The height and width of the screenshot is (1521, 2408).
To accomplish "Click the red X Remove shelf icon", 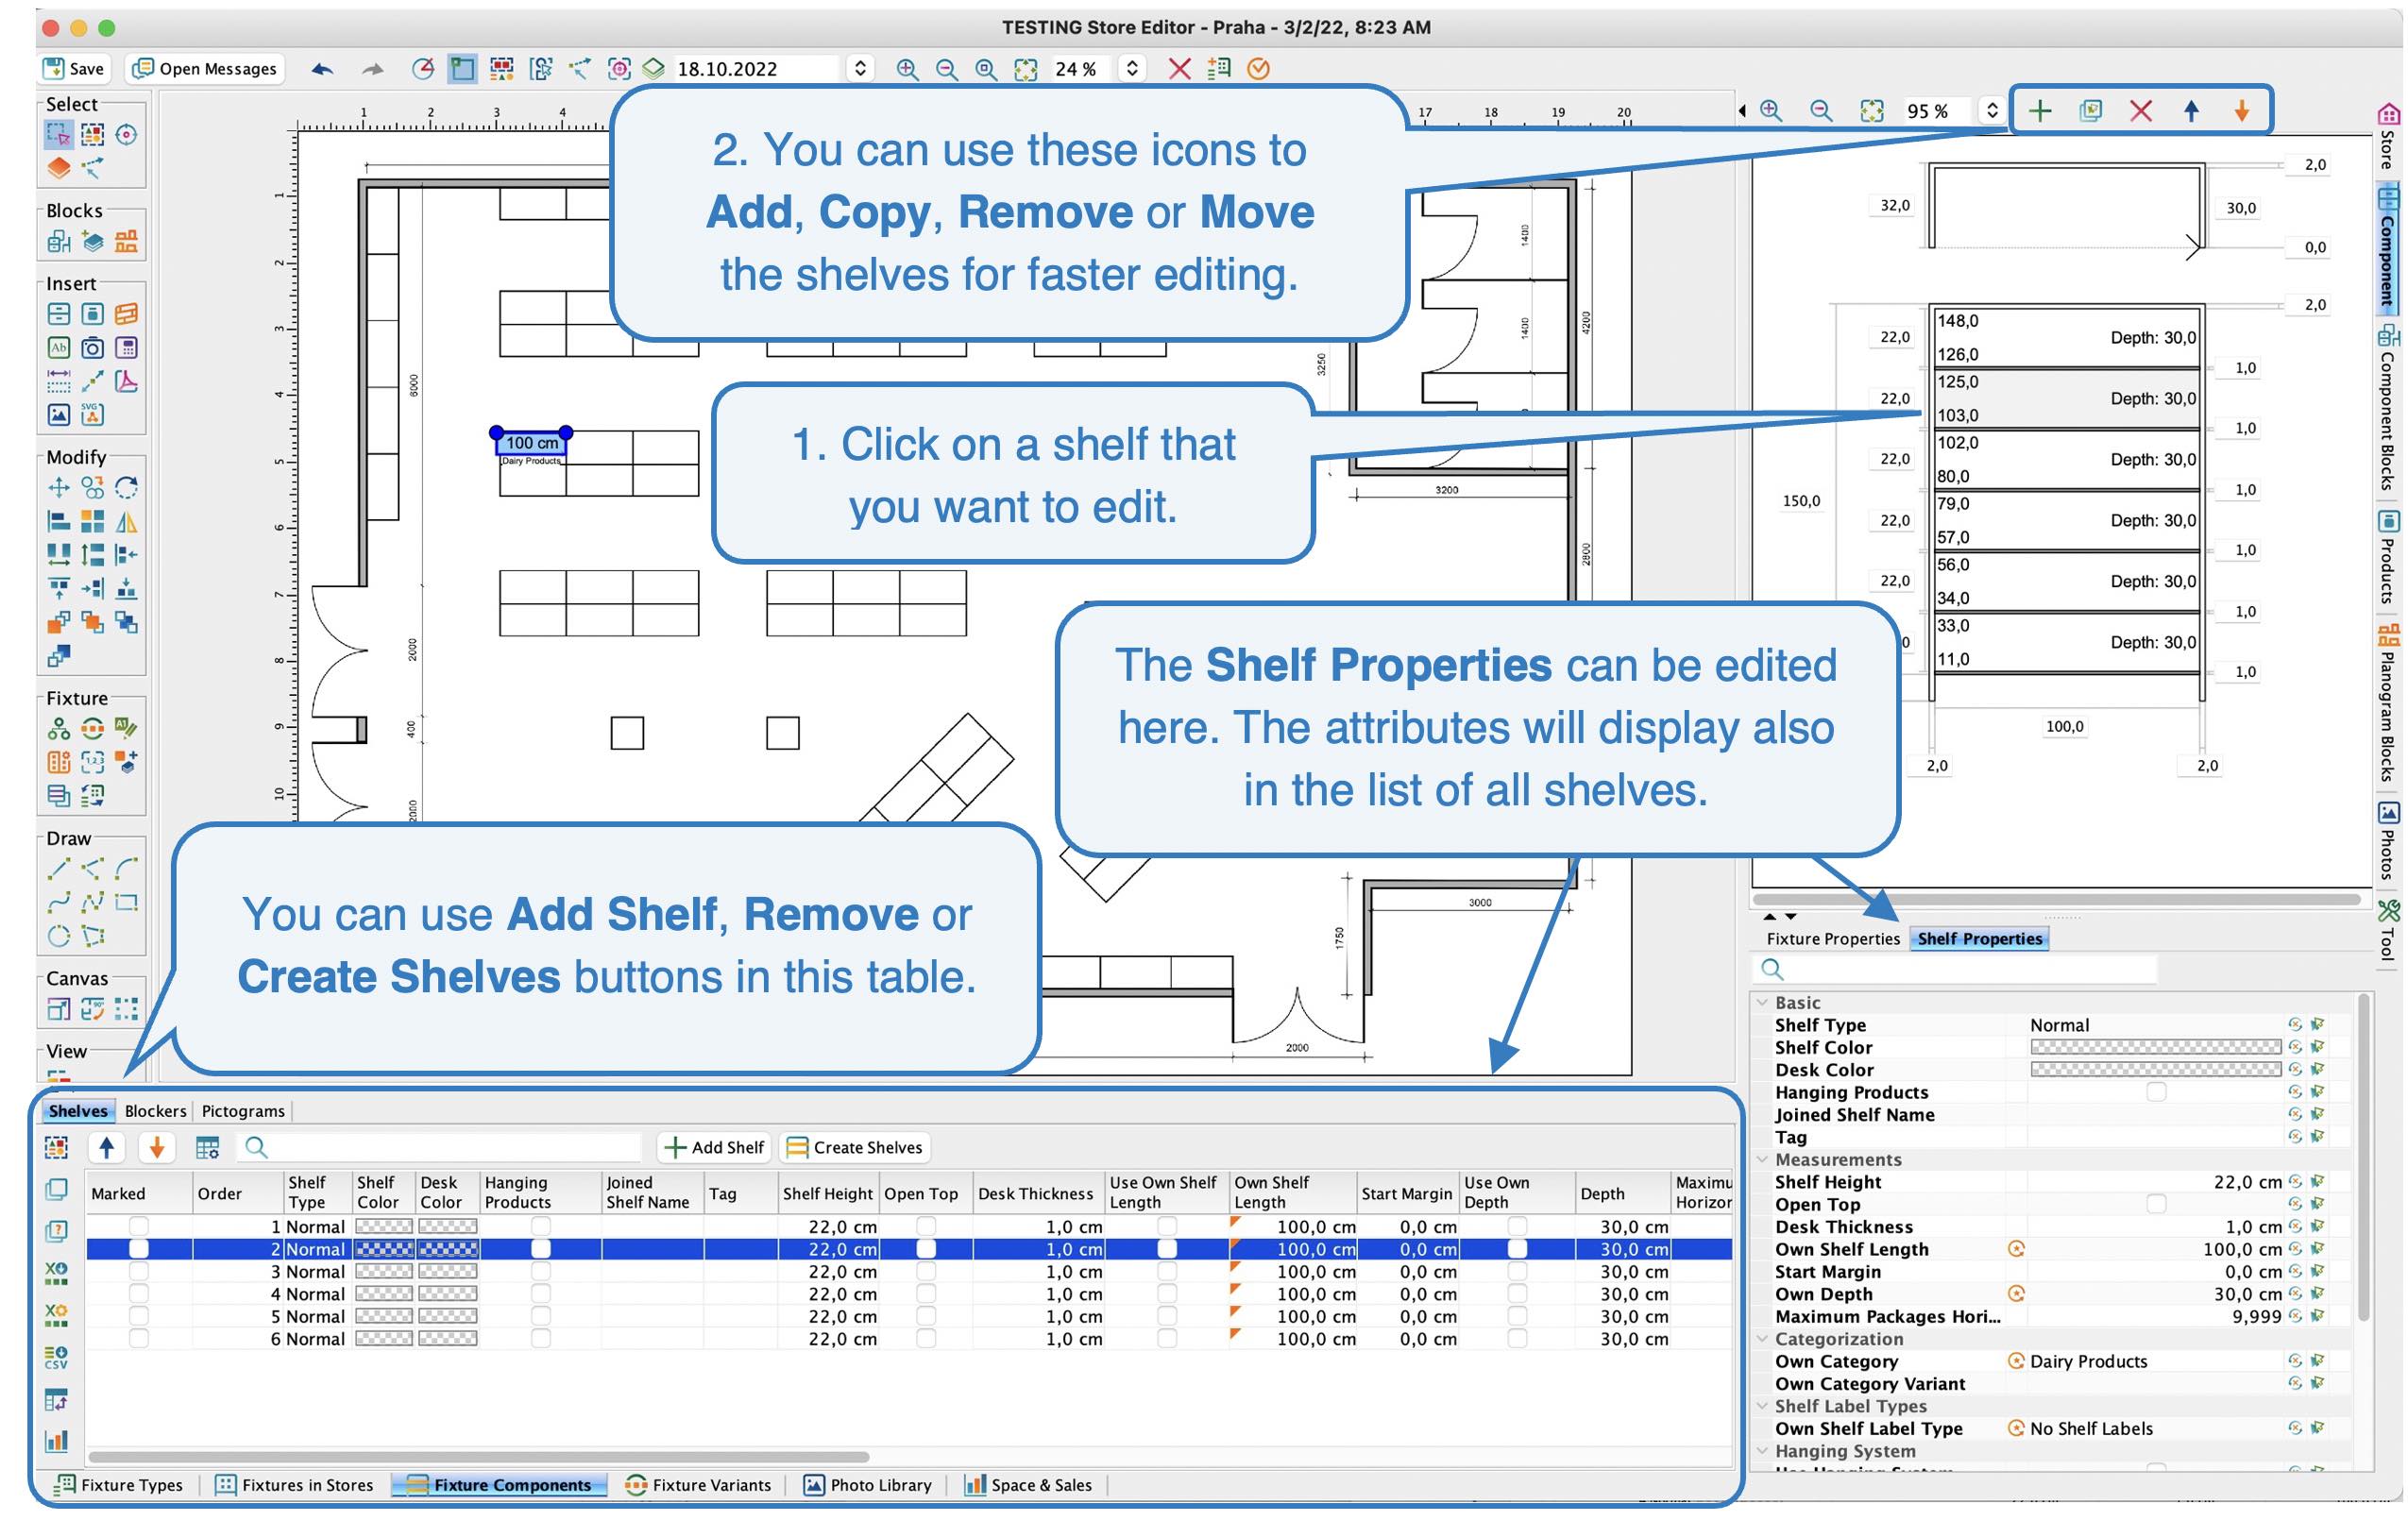I will [x=2141, y=110].
